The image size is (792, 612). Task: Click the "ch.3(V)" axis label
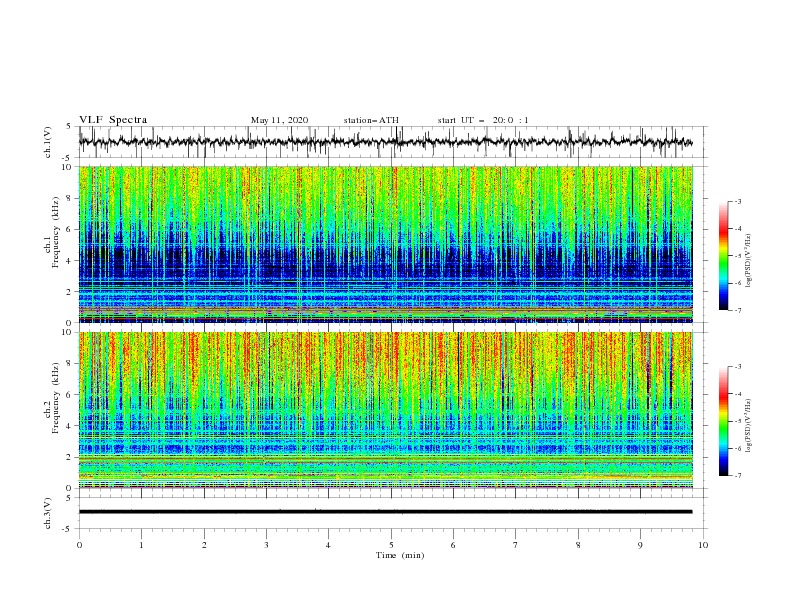pyautogui.click(x=48, y=513)
